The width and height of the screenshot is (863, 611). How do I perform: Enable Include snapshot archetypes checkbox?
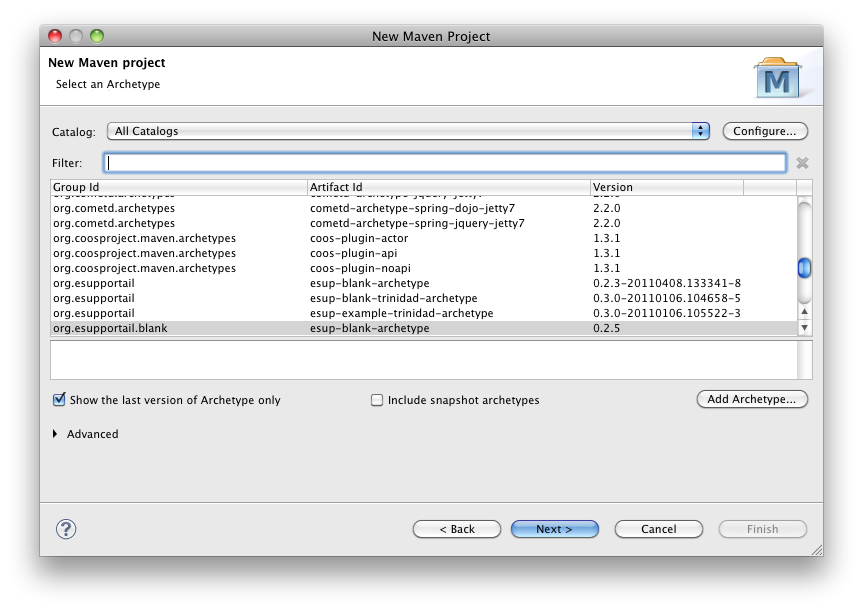coord(377,400)
